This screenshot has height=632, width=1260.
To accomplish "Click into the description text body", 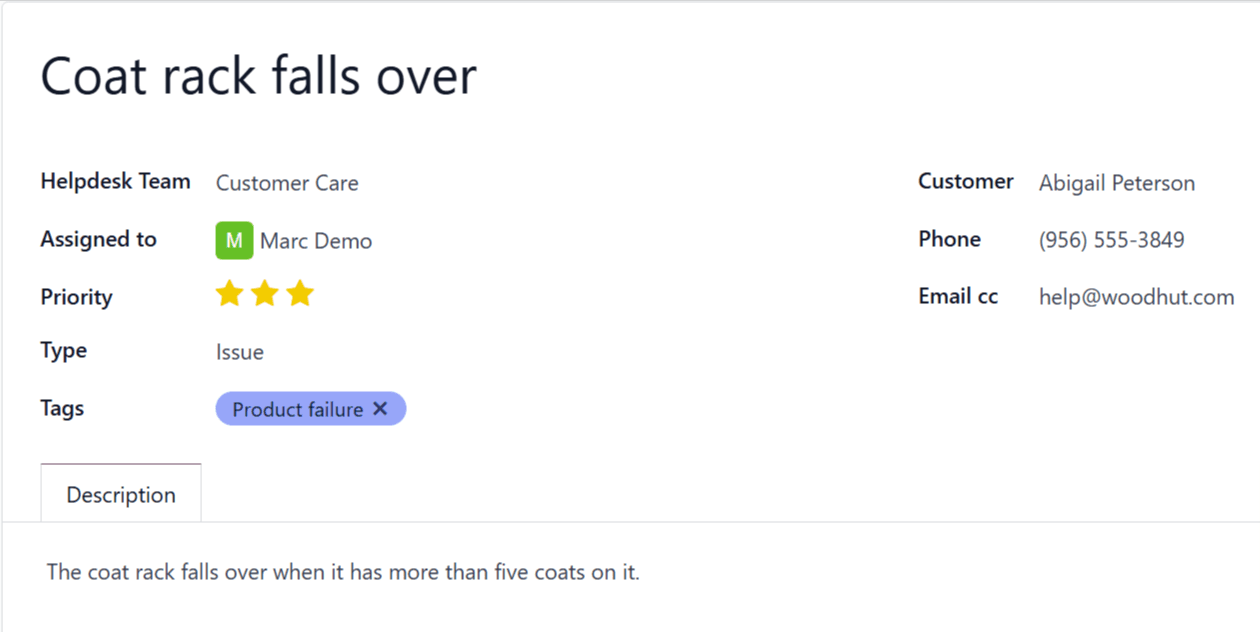I will (343, 573).
